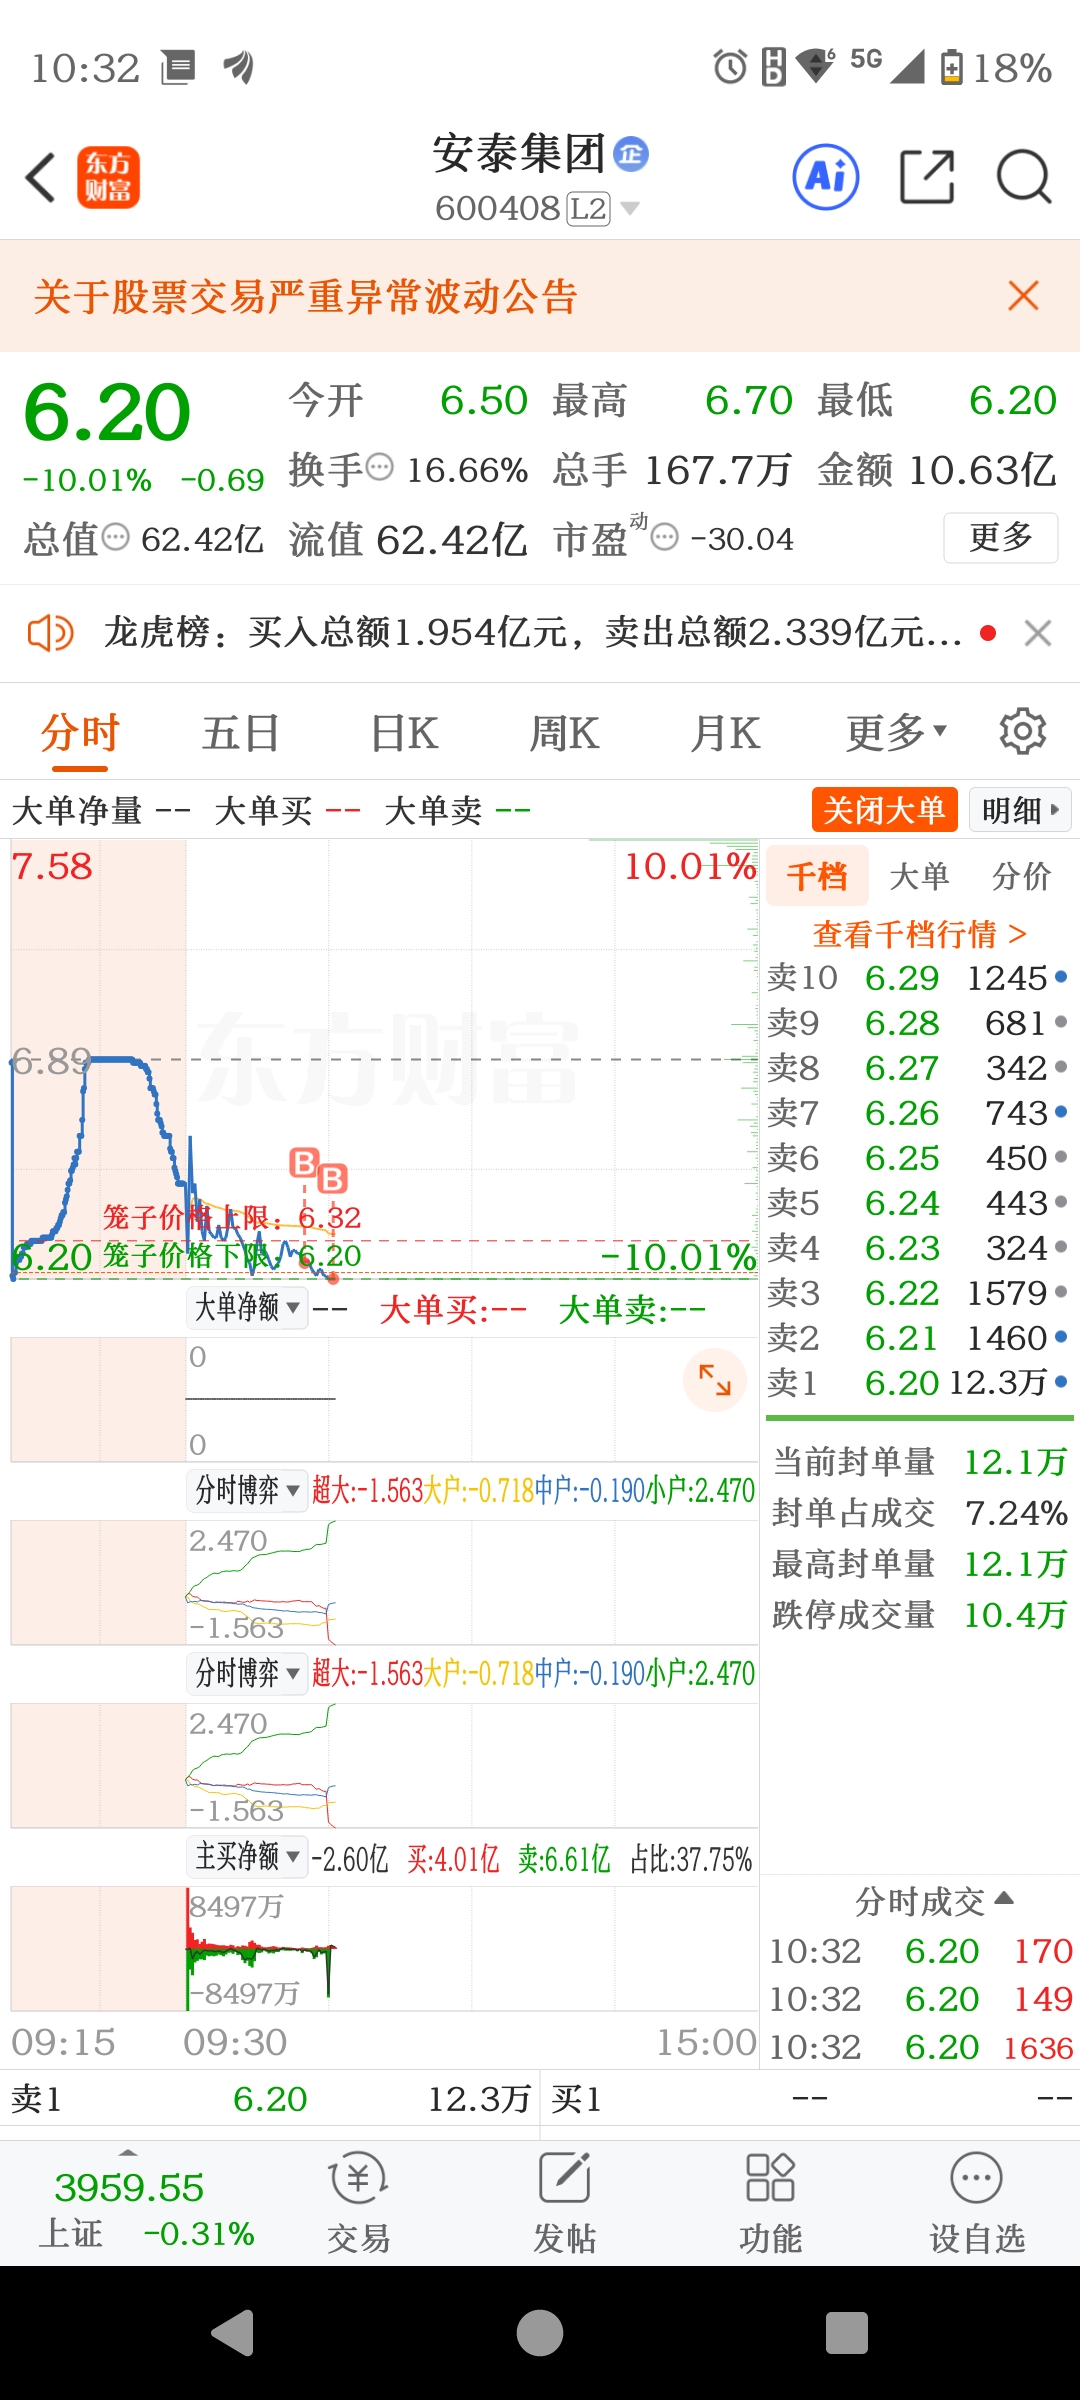Switch to the 分价 tab
This screenshot has height=2400, width=1080.
pos(1021,876)
